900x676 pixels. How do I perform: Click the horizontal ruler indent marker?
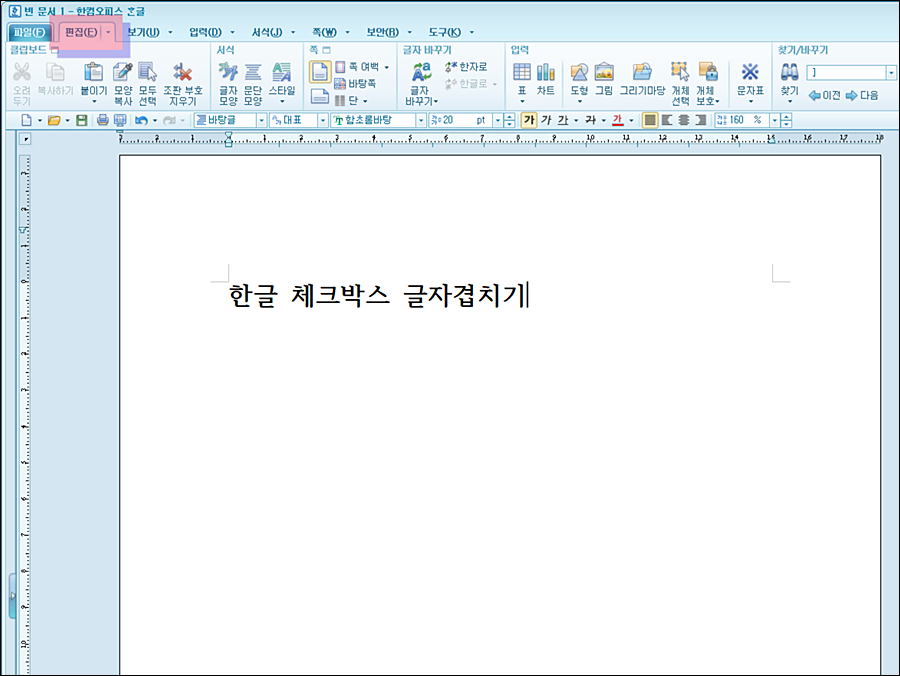pyautogui.click(x=228, y=139)
